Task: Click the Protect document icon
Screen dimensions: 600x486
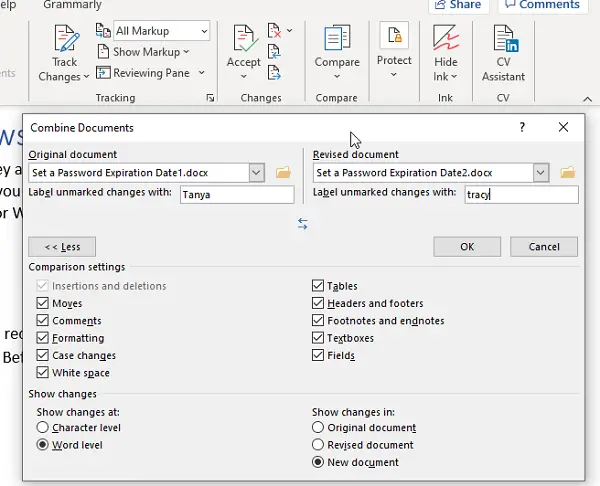Action: (x=394, y=35)
